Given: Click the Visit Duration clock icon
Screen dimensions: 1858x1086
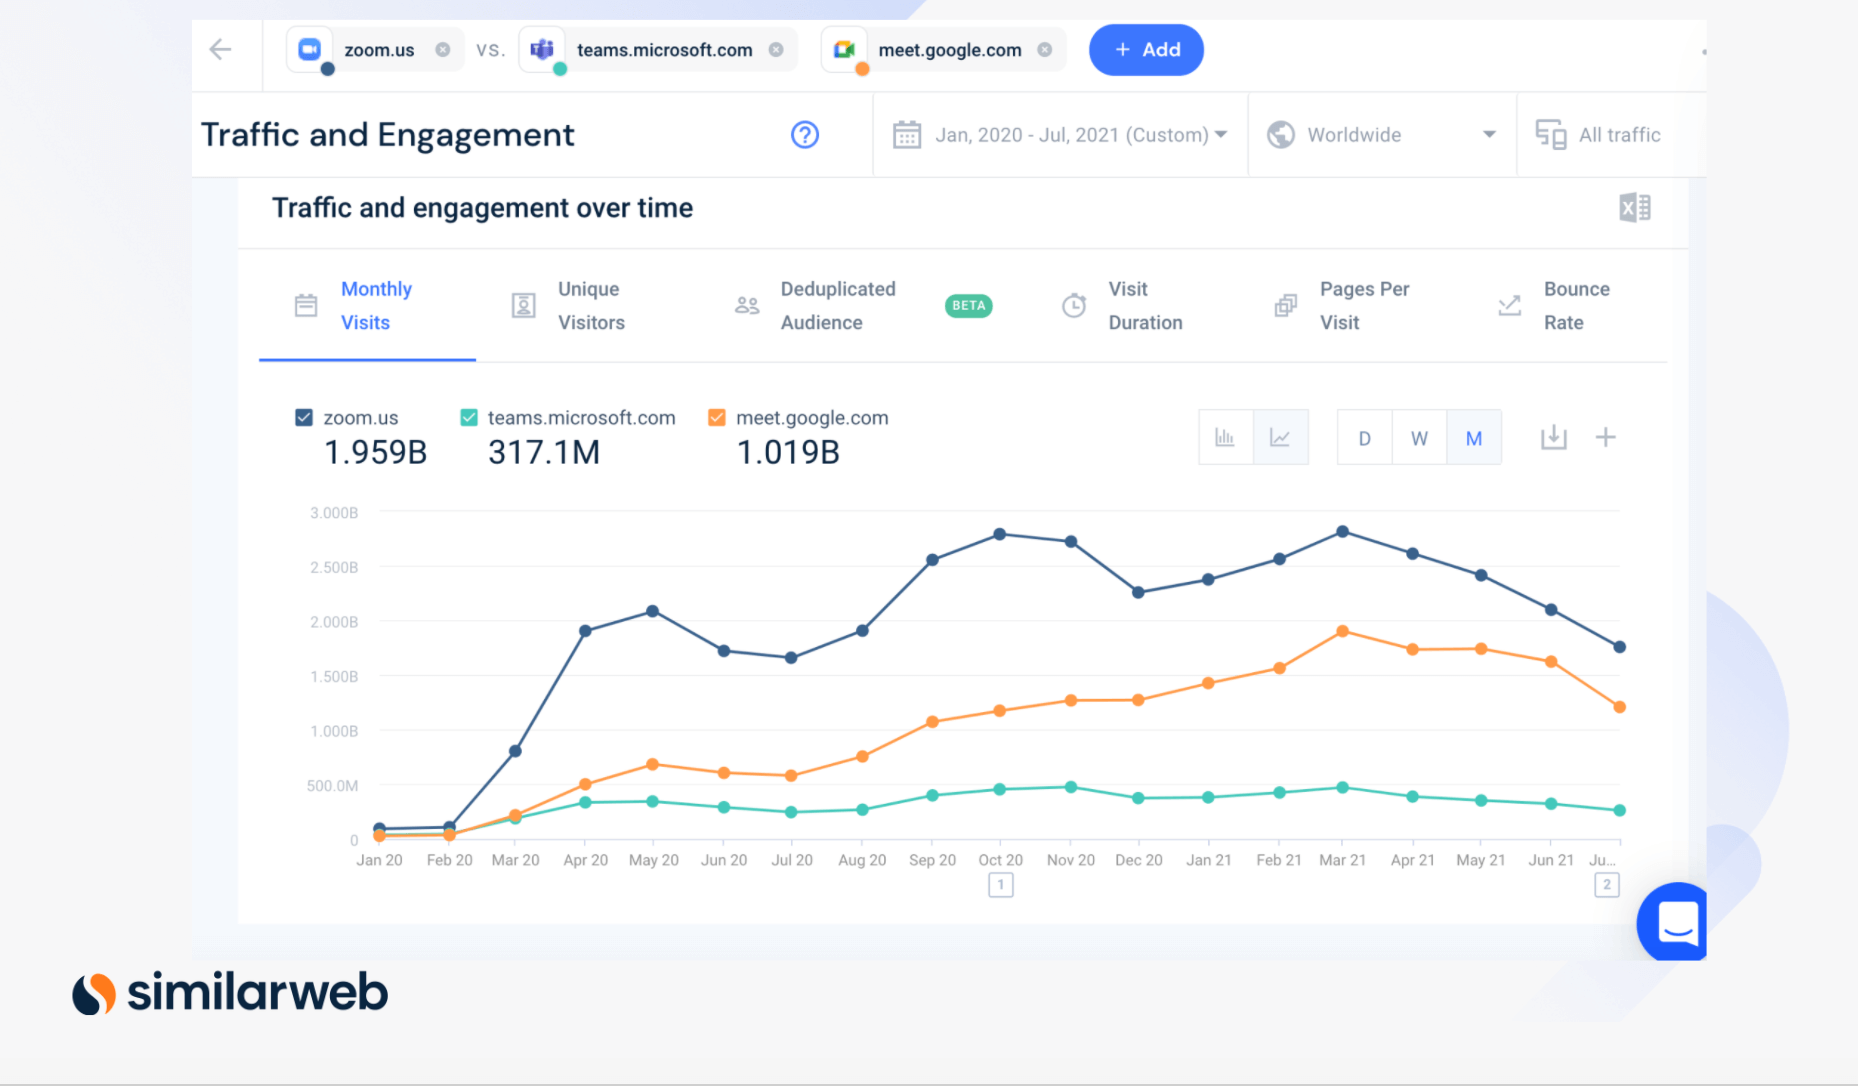Looking at the screenshot, I should (1074, 305).
